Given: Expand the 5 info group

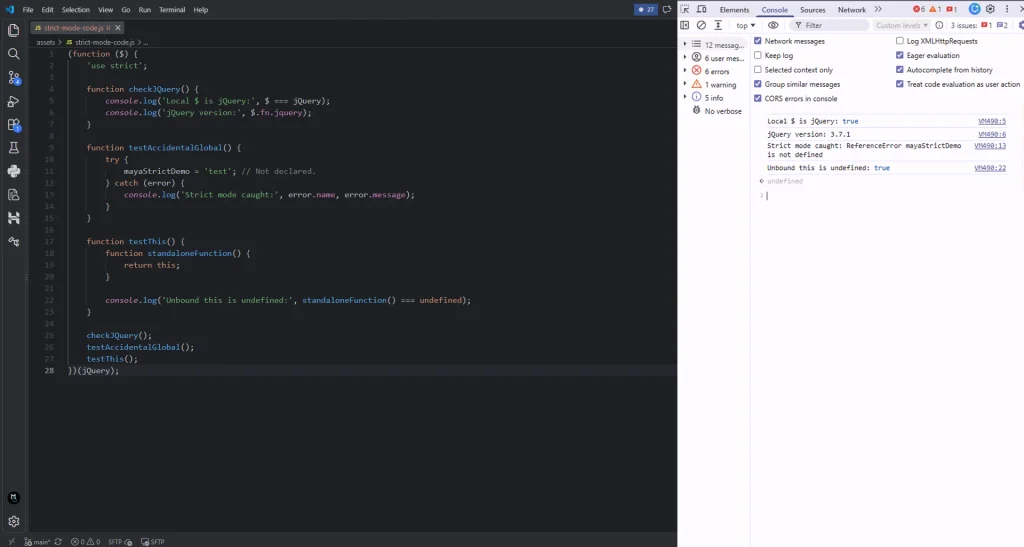Looking at the screenshot, I should (x=685, y=97).
